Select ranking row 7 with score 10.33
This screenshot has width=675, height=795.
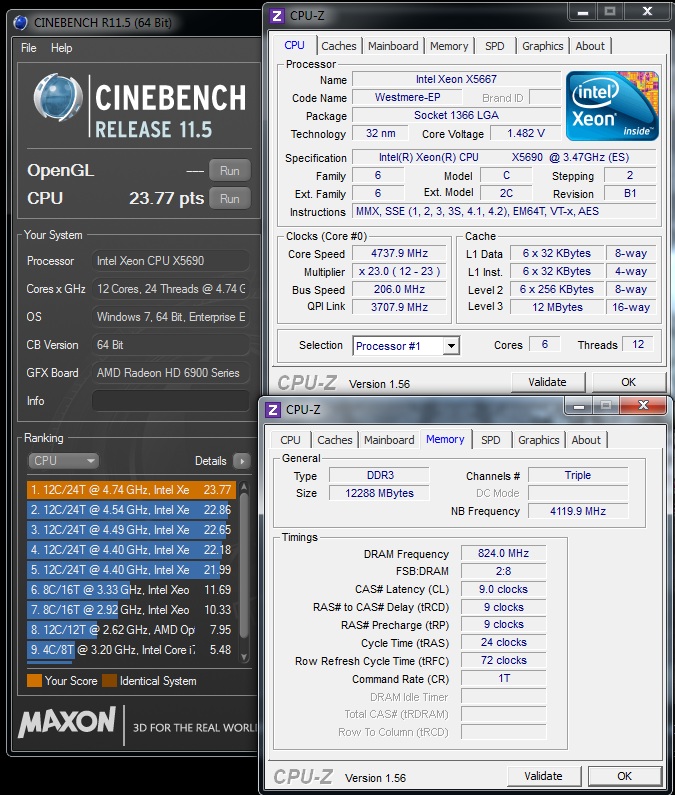tap(131, 609)
